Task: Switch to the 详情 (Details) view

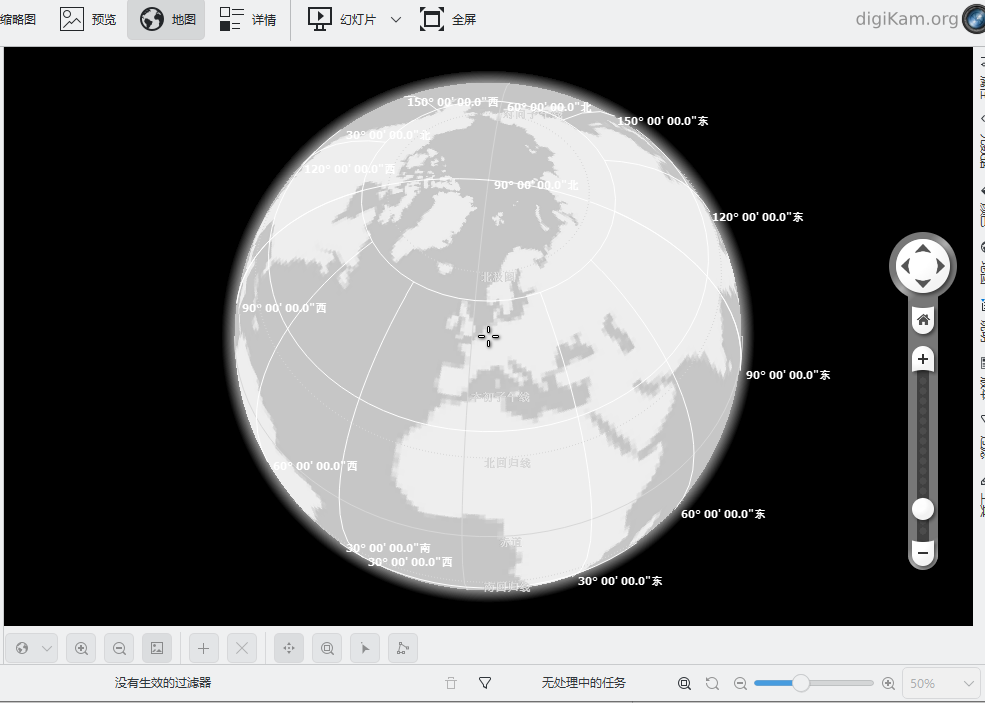Action: coord(248,19)
